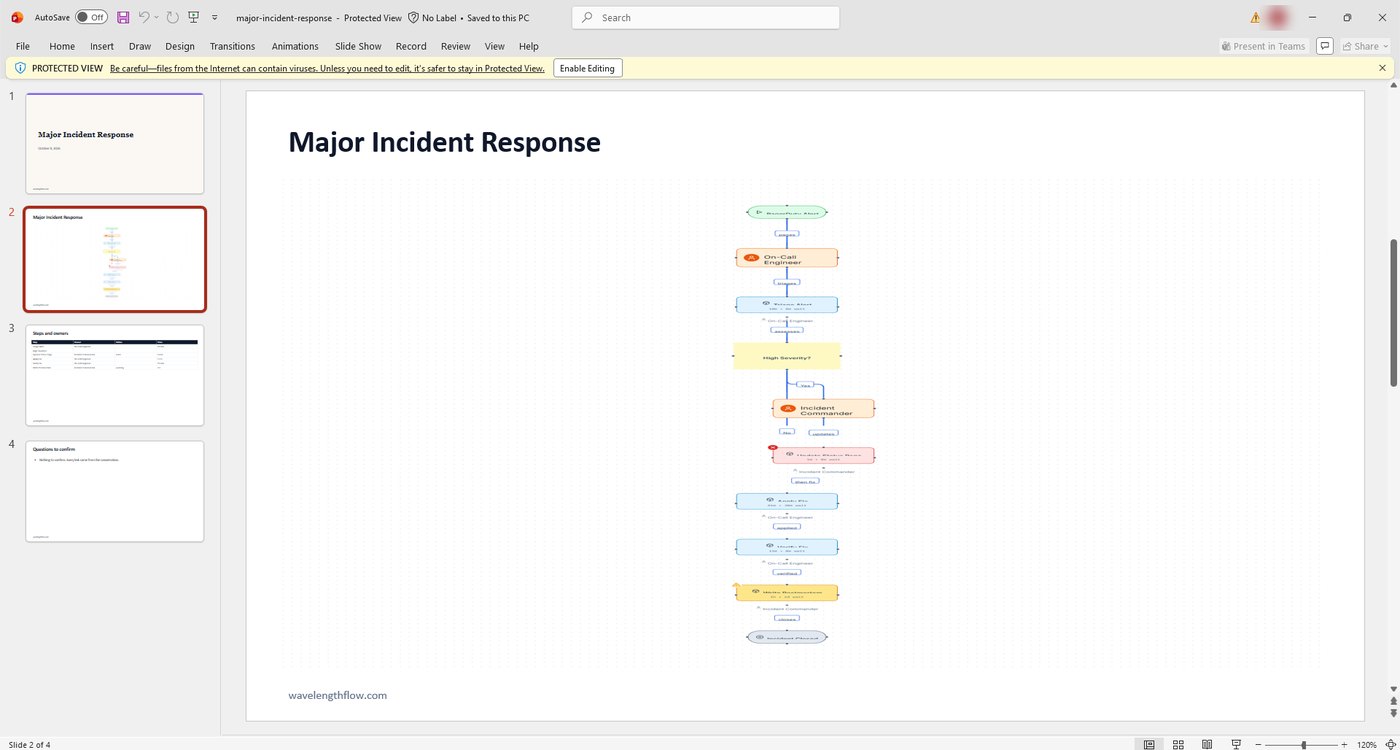Open the Animations tab

pyautogui.click(x=295, y=46)
